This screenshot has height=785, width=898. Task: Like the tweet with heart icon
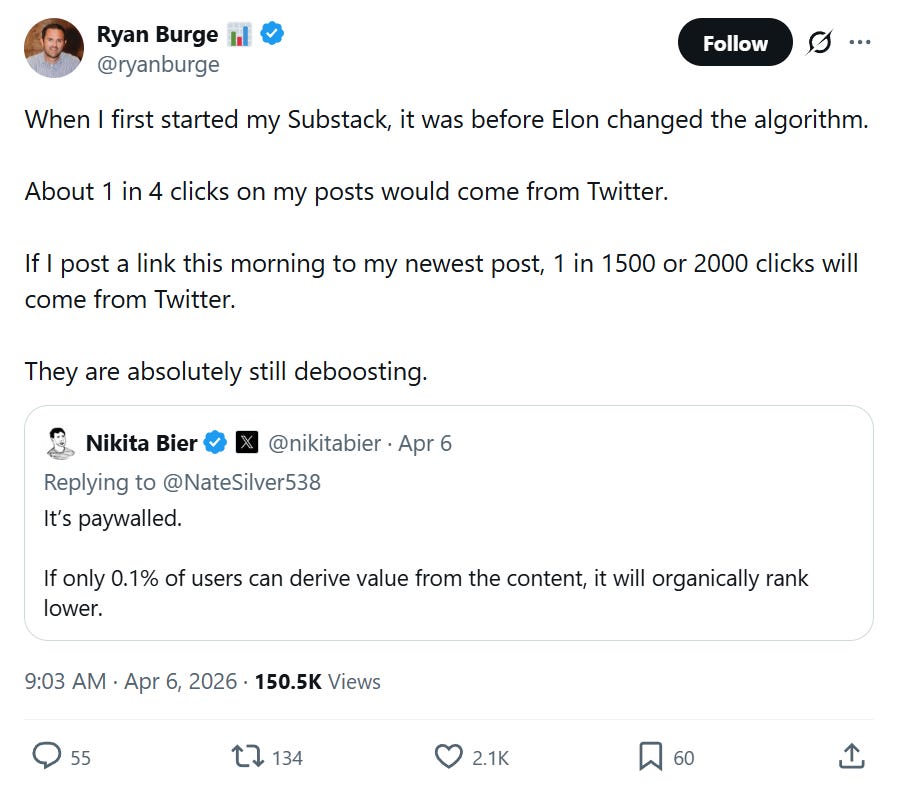pyautogui.click(x=448, y=756)
